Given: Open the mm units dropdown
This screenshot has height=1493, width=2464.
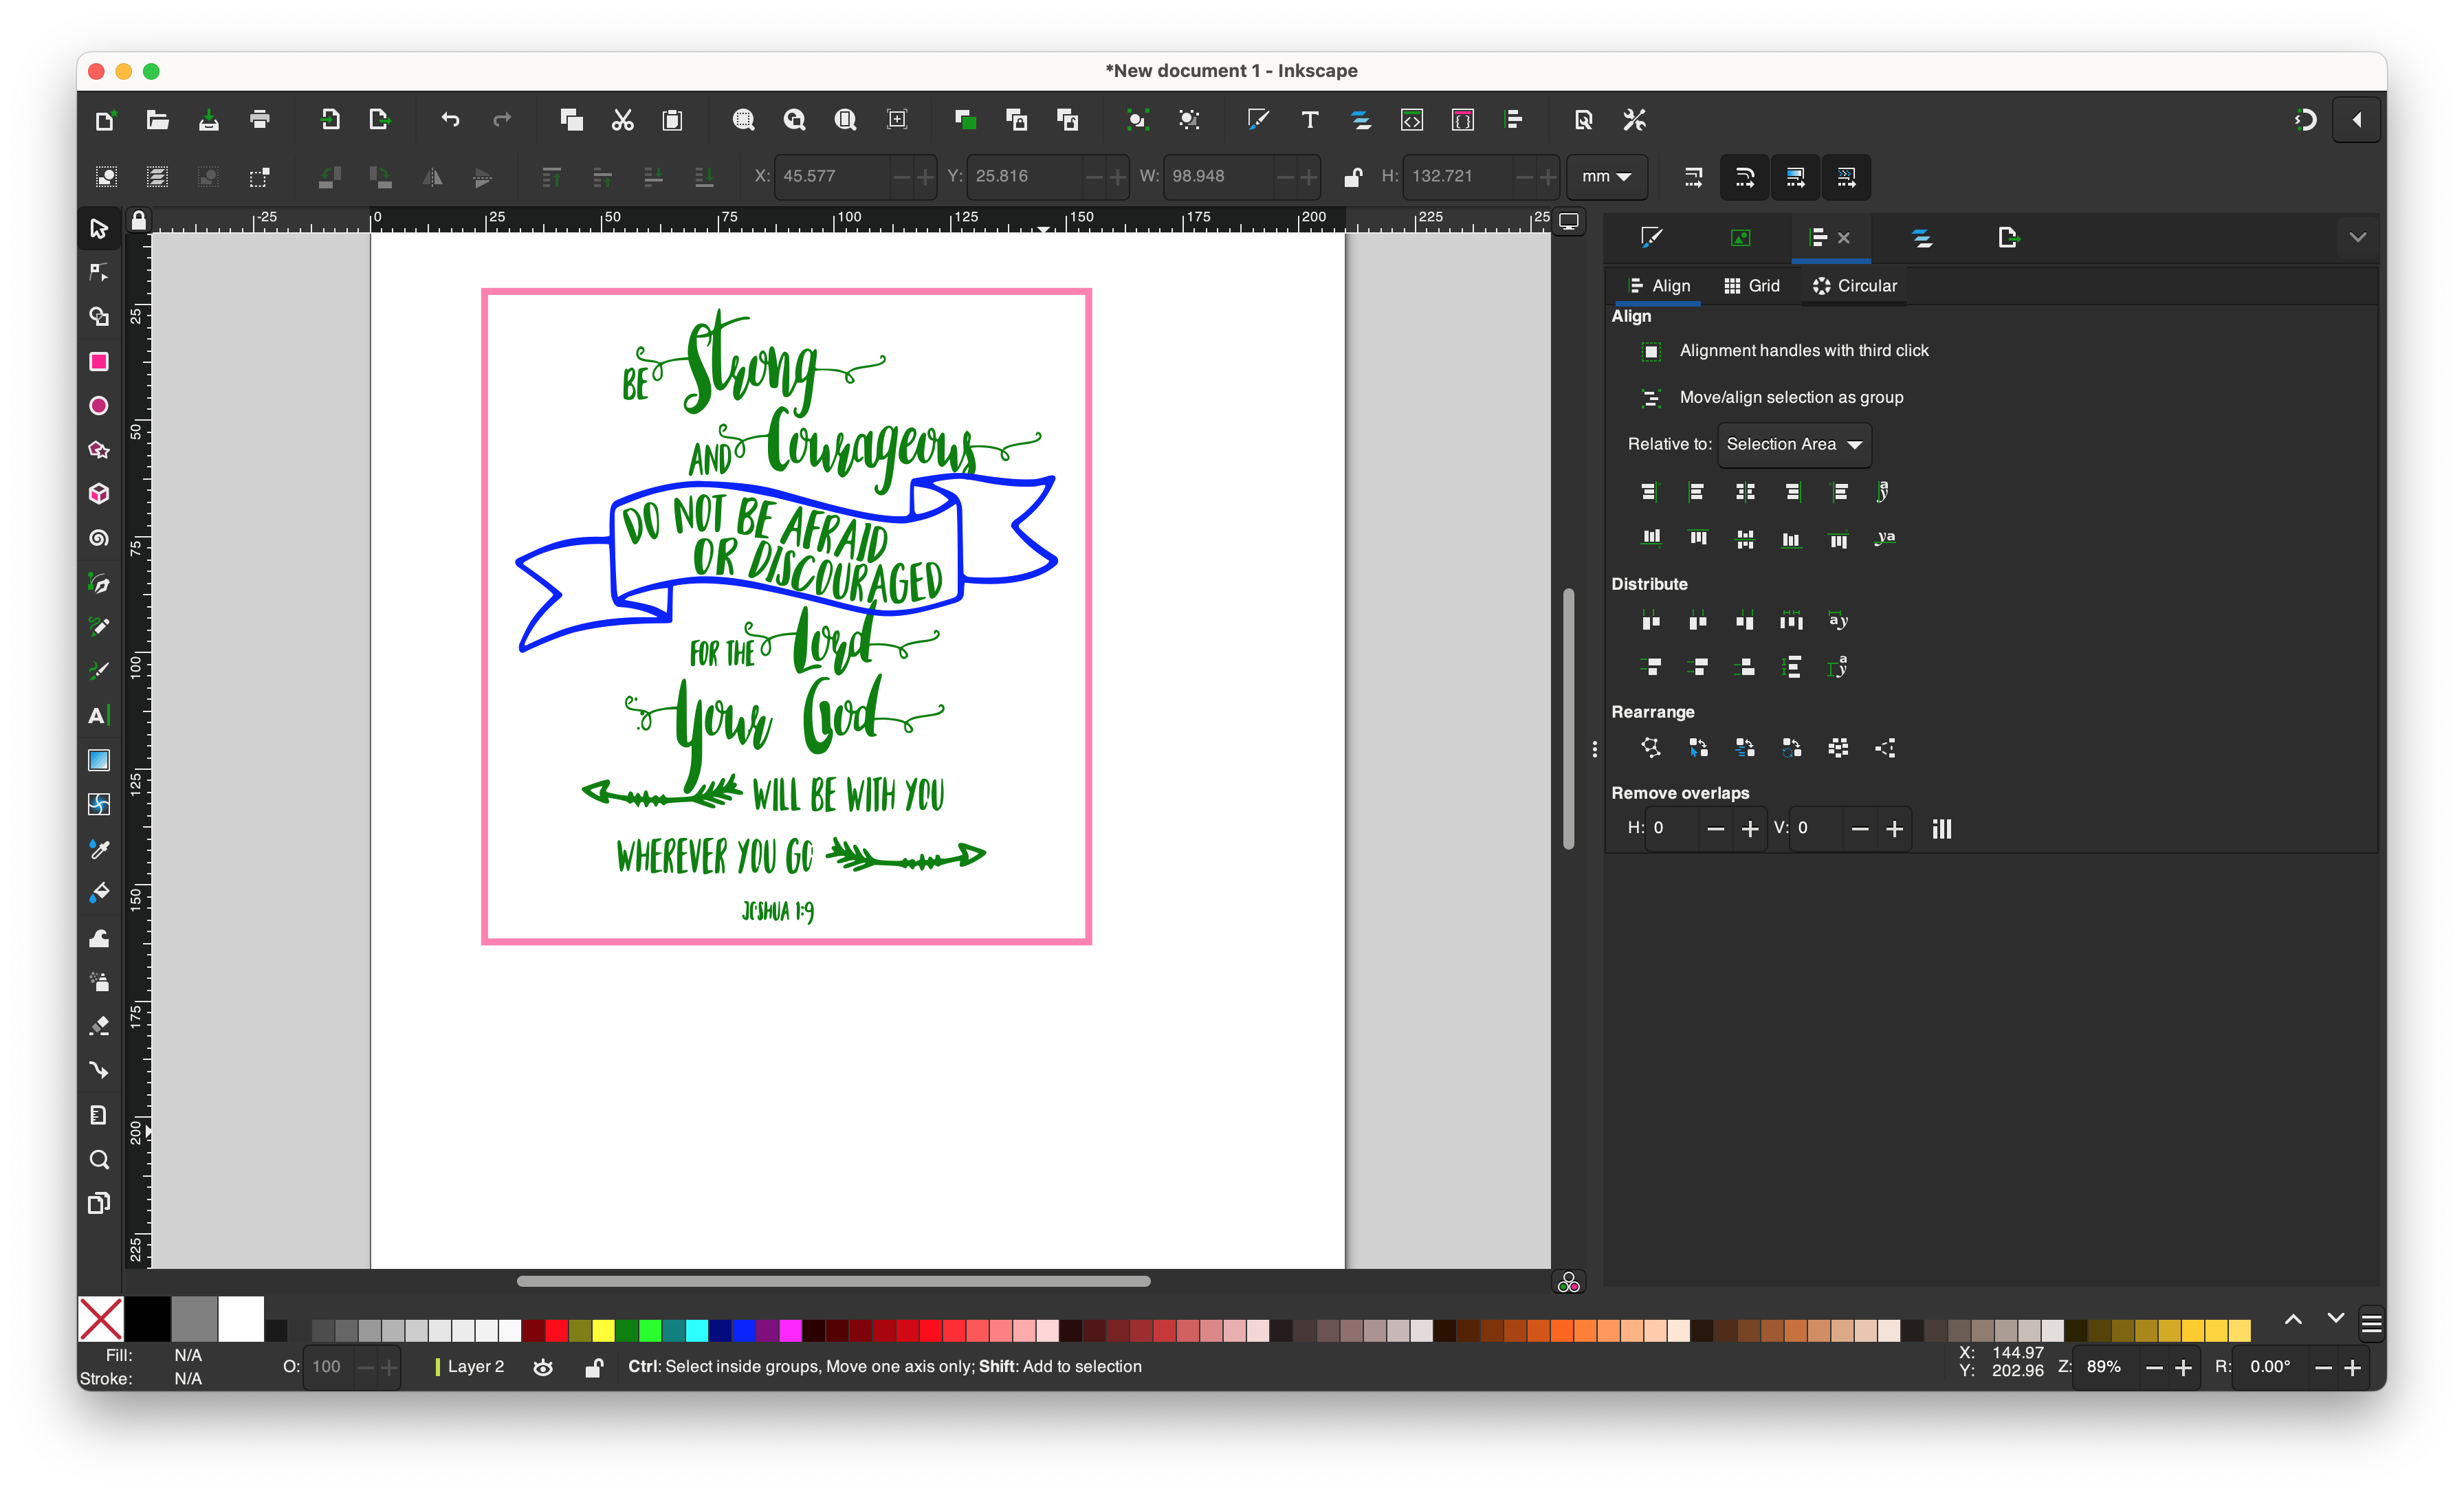Looking at the screenshot, I should [1606, 177].
